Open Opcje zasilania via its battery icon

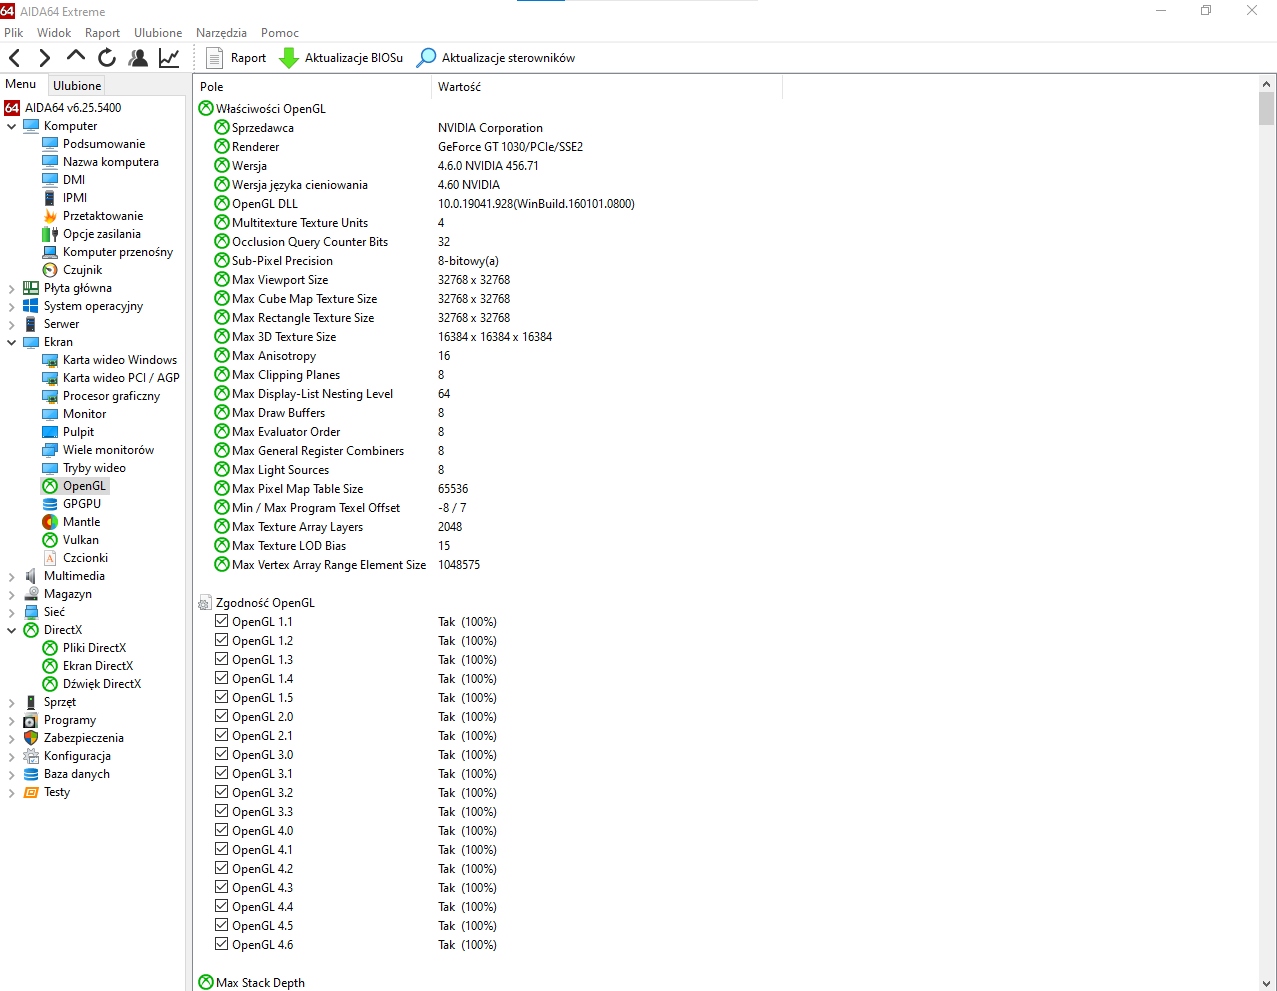pos(50,234)
